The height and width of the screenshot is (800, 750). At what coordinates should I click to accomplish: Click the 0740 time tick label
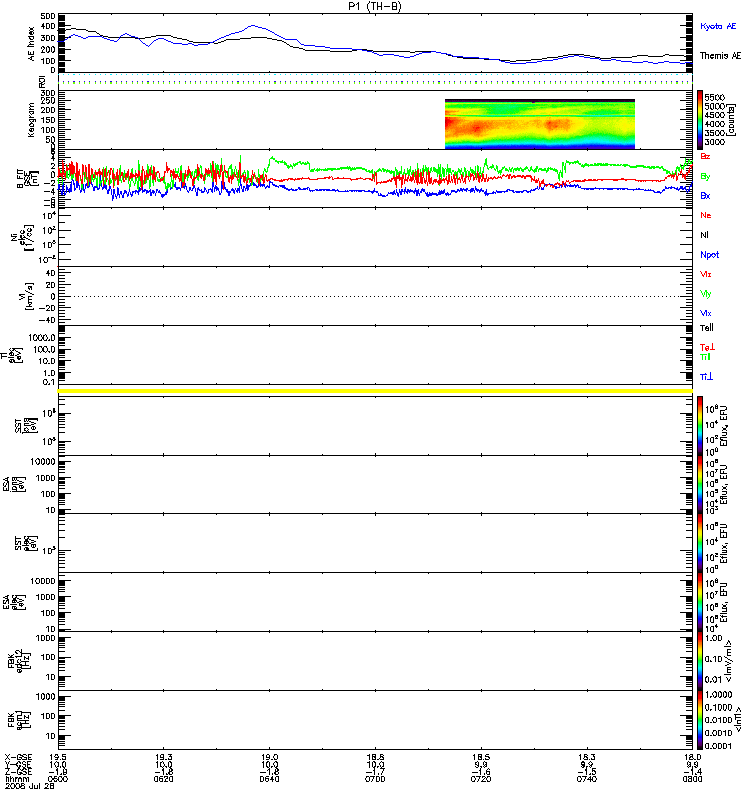point(587,779)
